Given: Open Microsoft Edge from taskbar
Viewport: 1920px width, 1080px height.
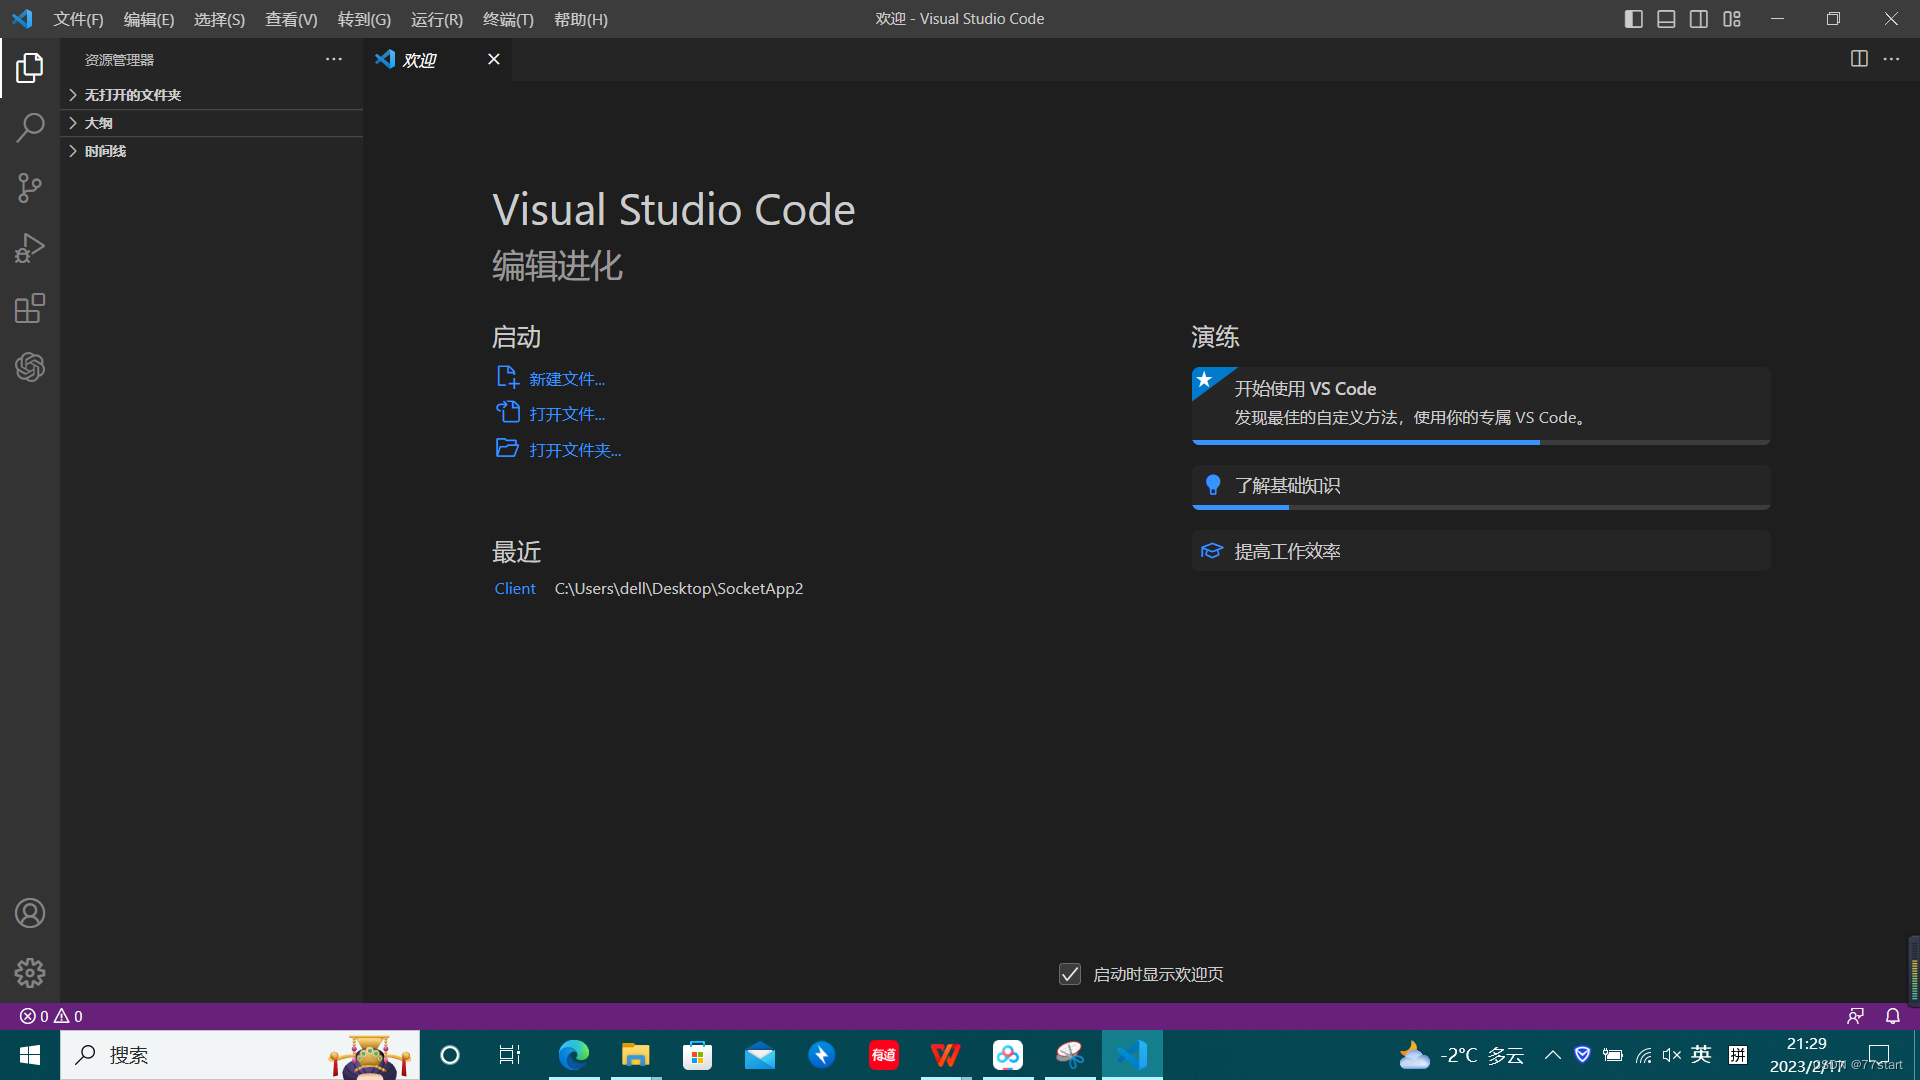Looking at the screenshot, I should pyautogui.click(x=574, y=1055).
